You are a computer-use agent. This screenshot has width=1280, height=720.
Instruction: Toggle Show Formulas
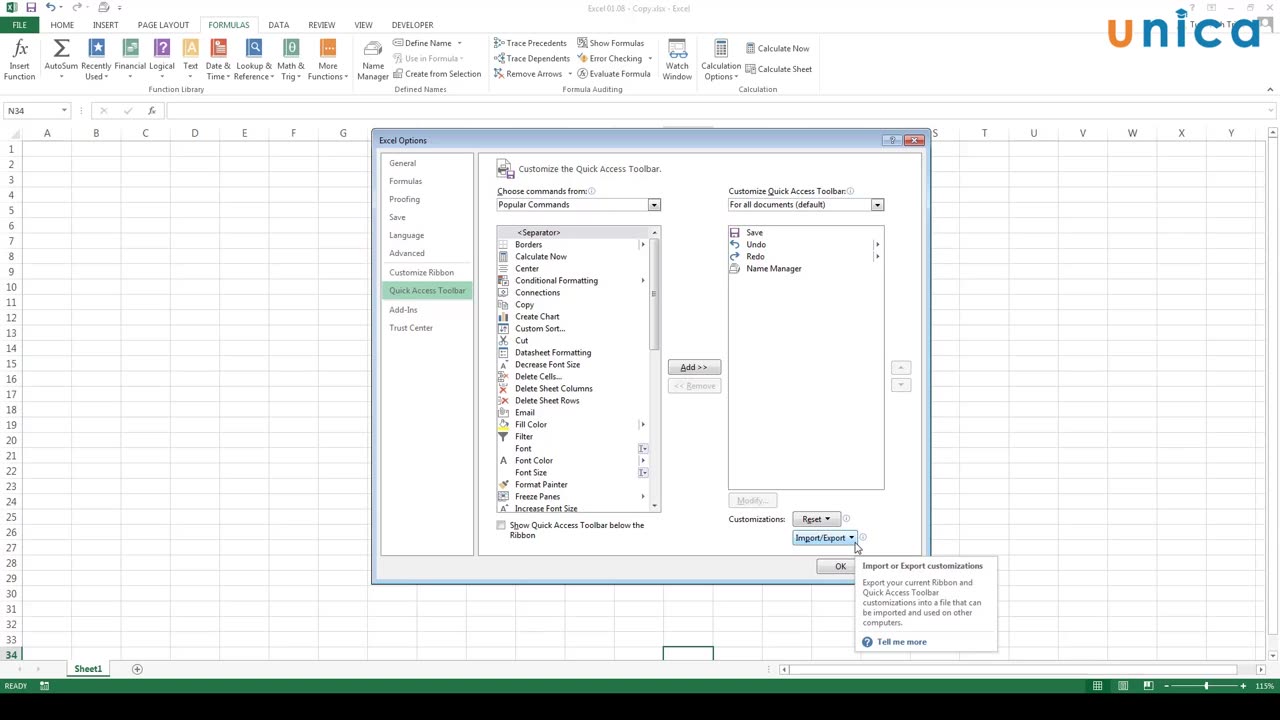tap(610, 43)
